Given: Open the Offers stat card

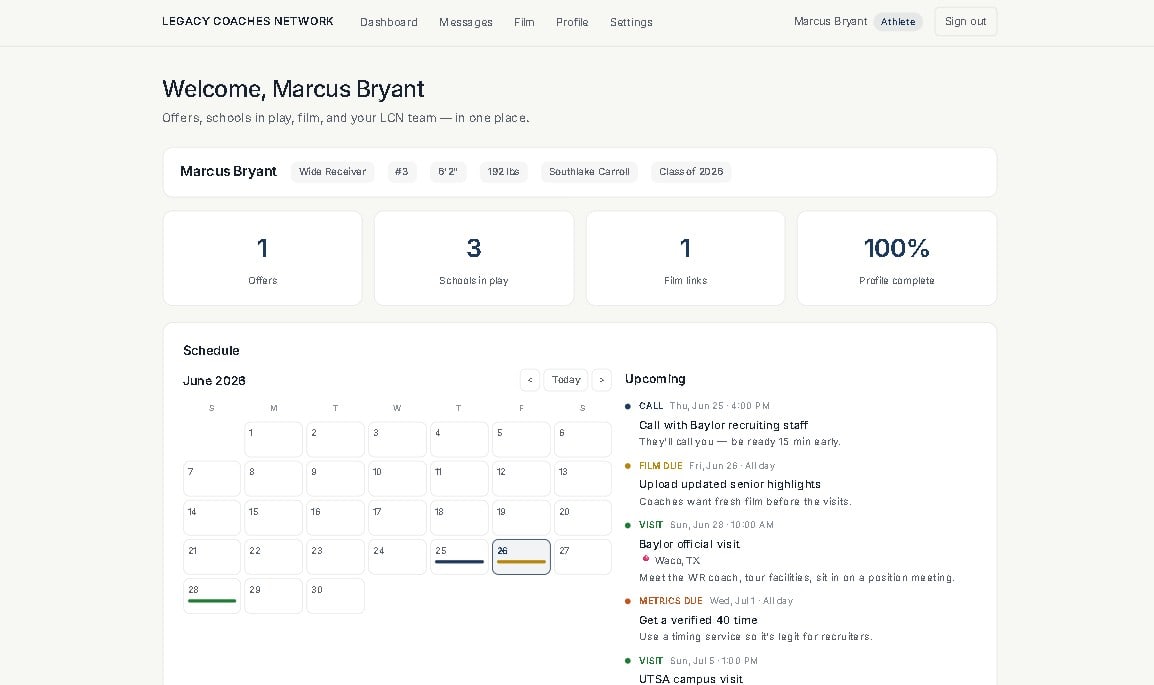Looking at the screenshot, I should point(263,258).
